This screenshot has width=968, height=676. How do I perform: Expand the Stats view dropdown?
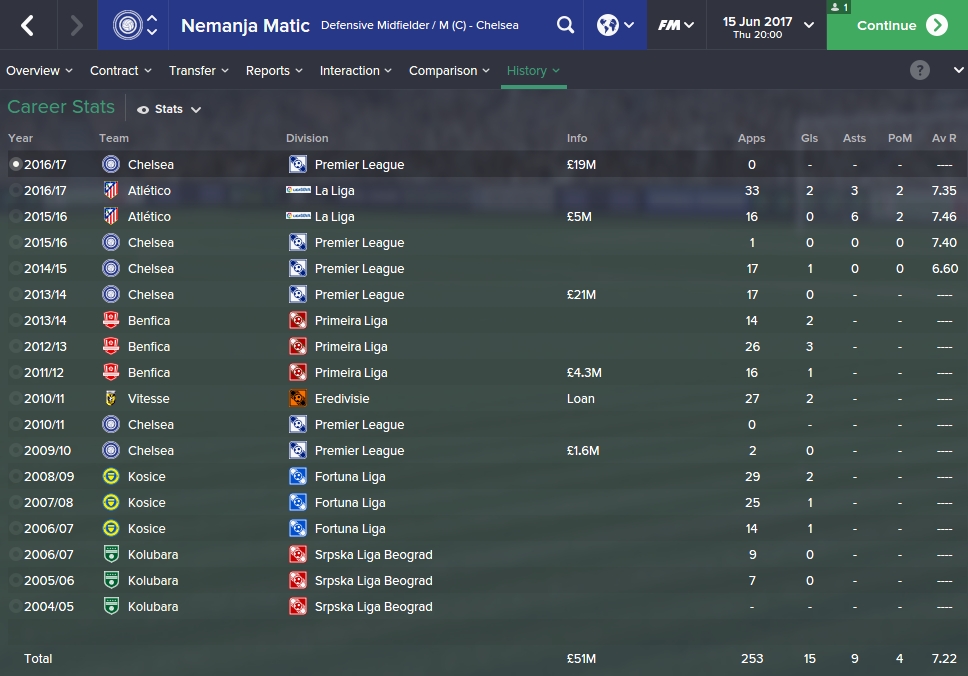pos(169,109)
